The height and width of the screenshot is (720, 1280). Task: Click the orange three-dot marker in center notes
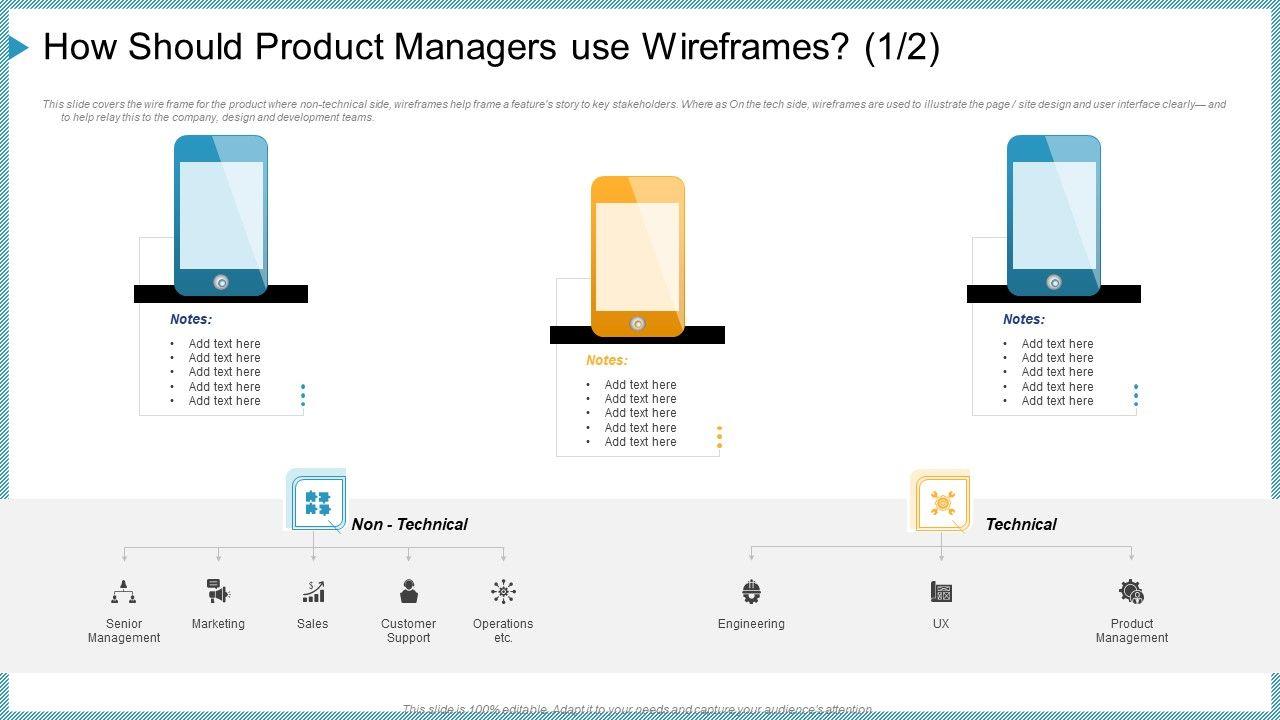(x=719, y=437)
